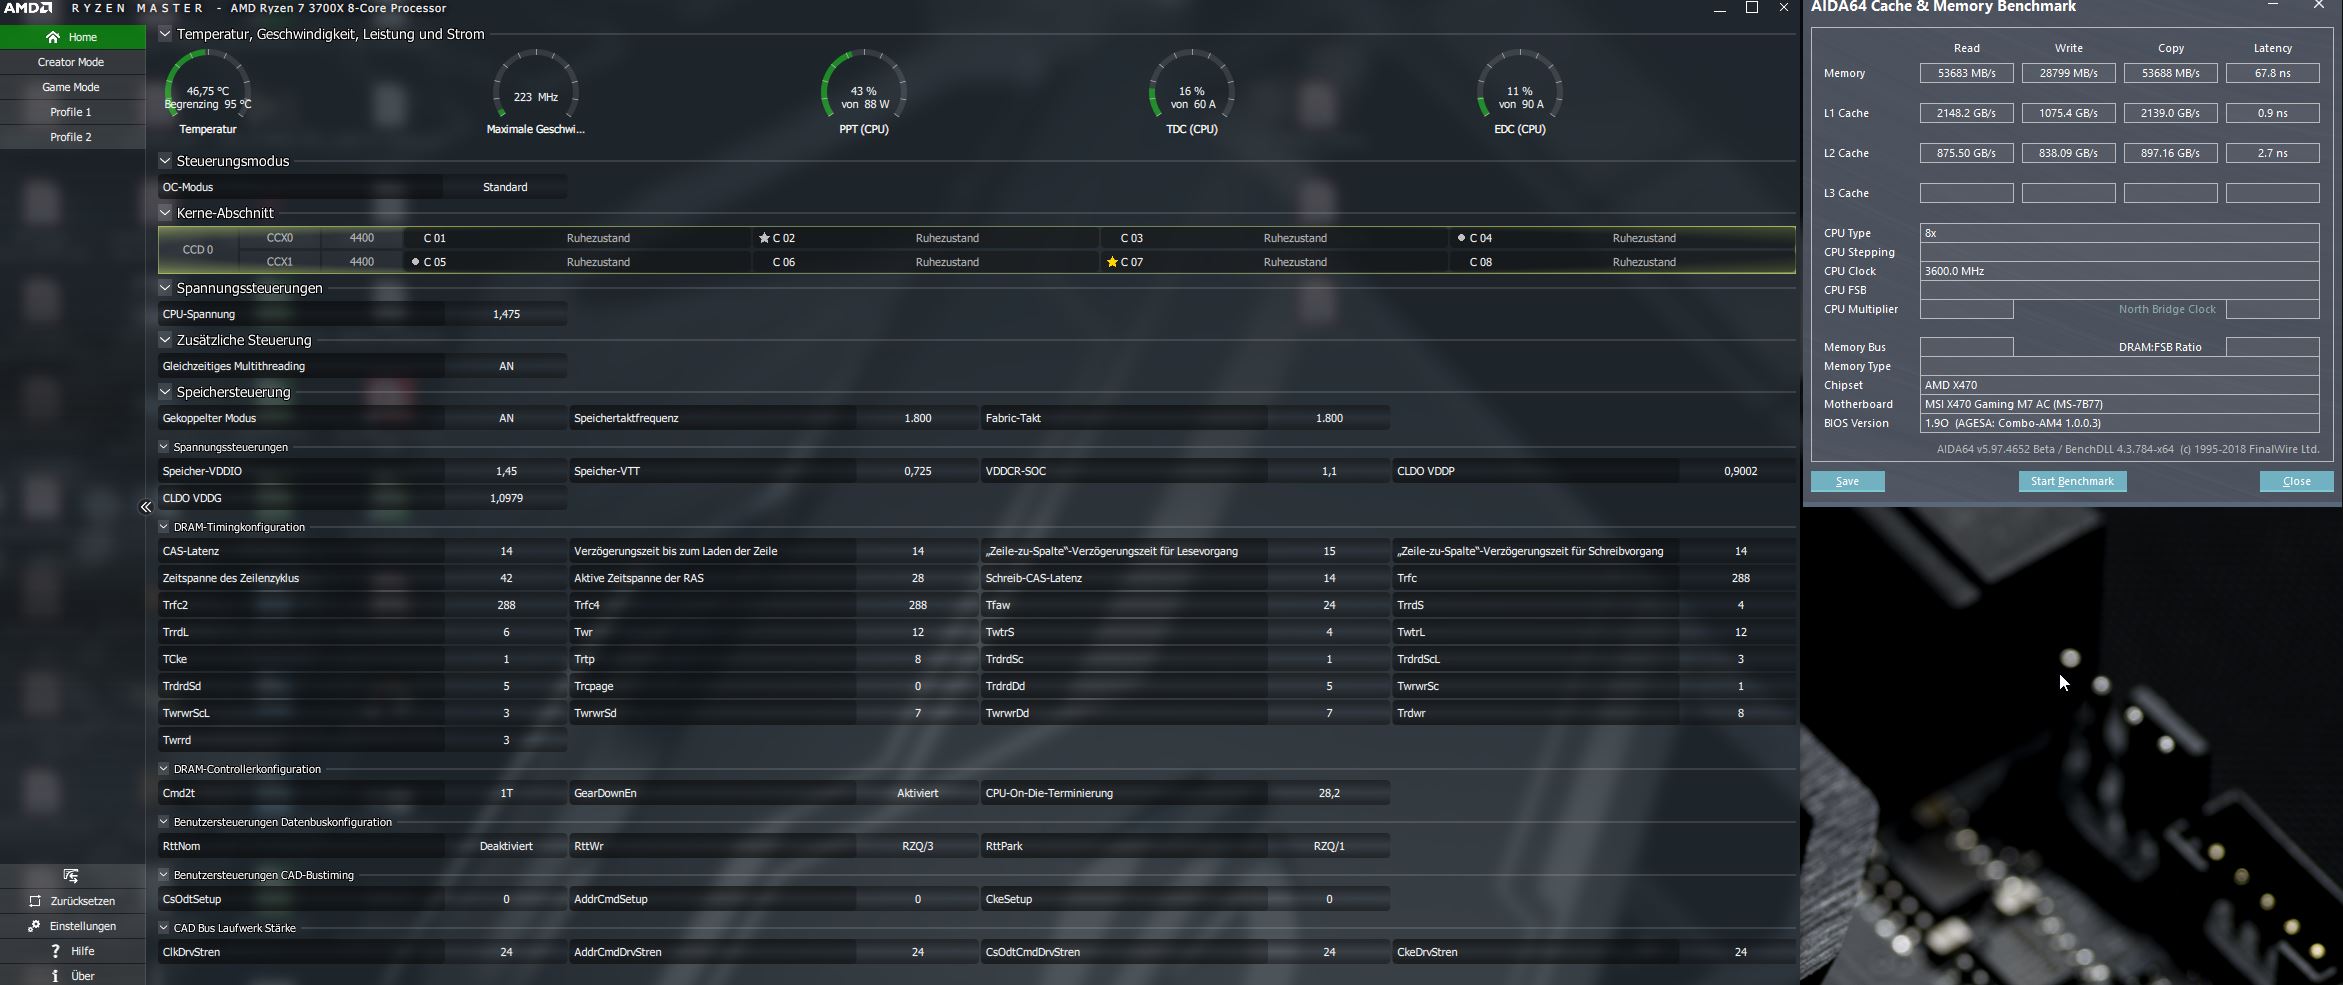Screen dimensions: 2343x985
Task: Start Benchmark in AIDA64 window
Action: click(2072, 481)
